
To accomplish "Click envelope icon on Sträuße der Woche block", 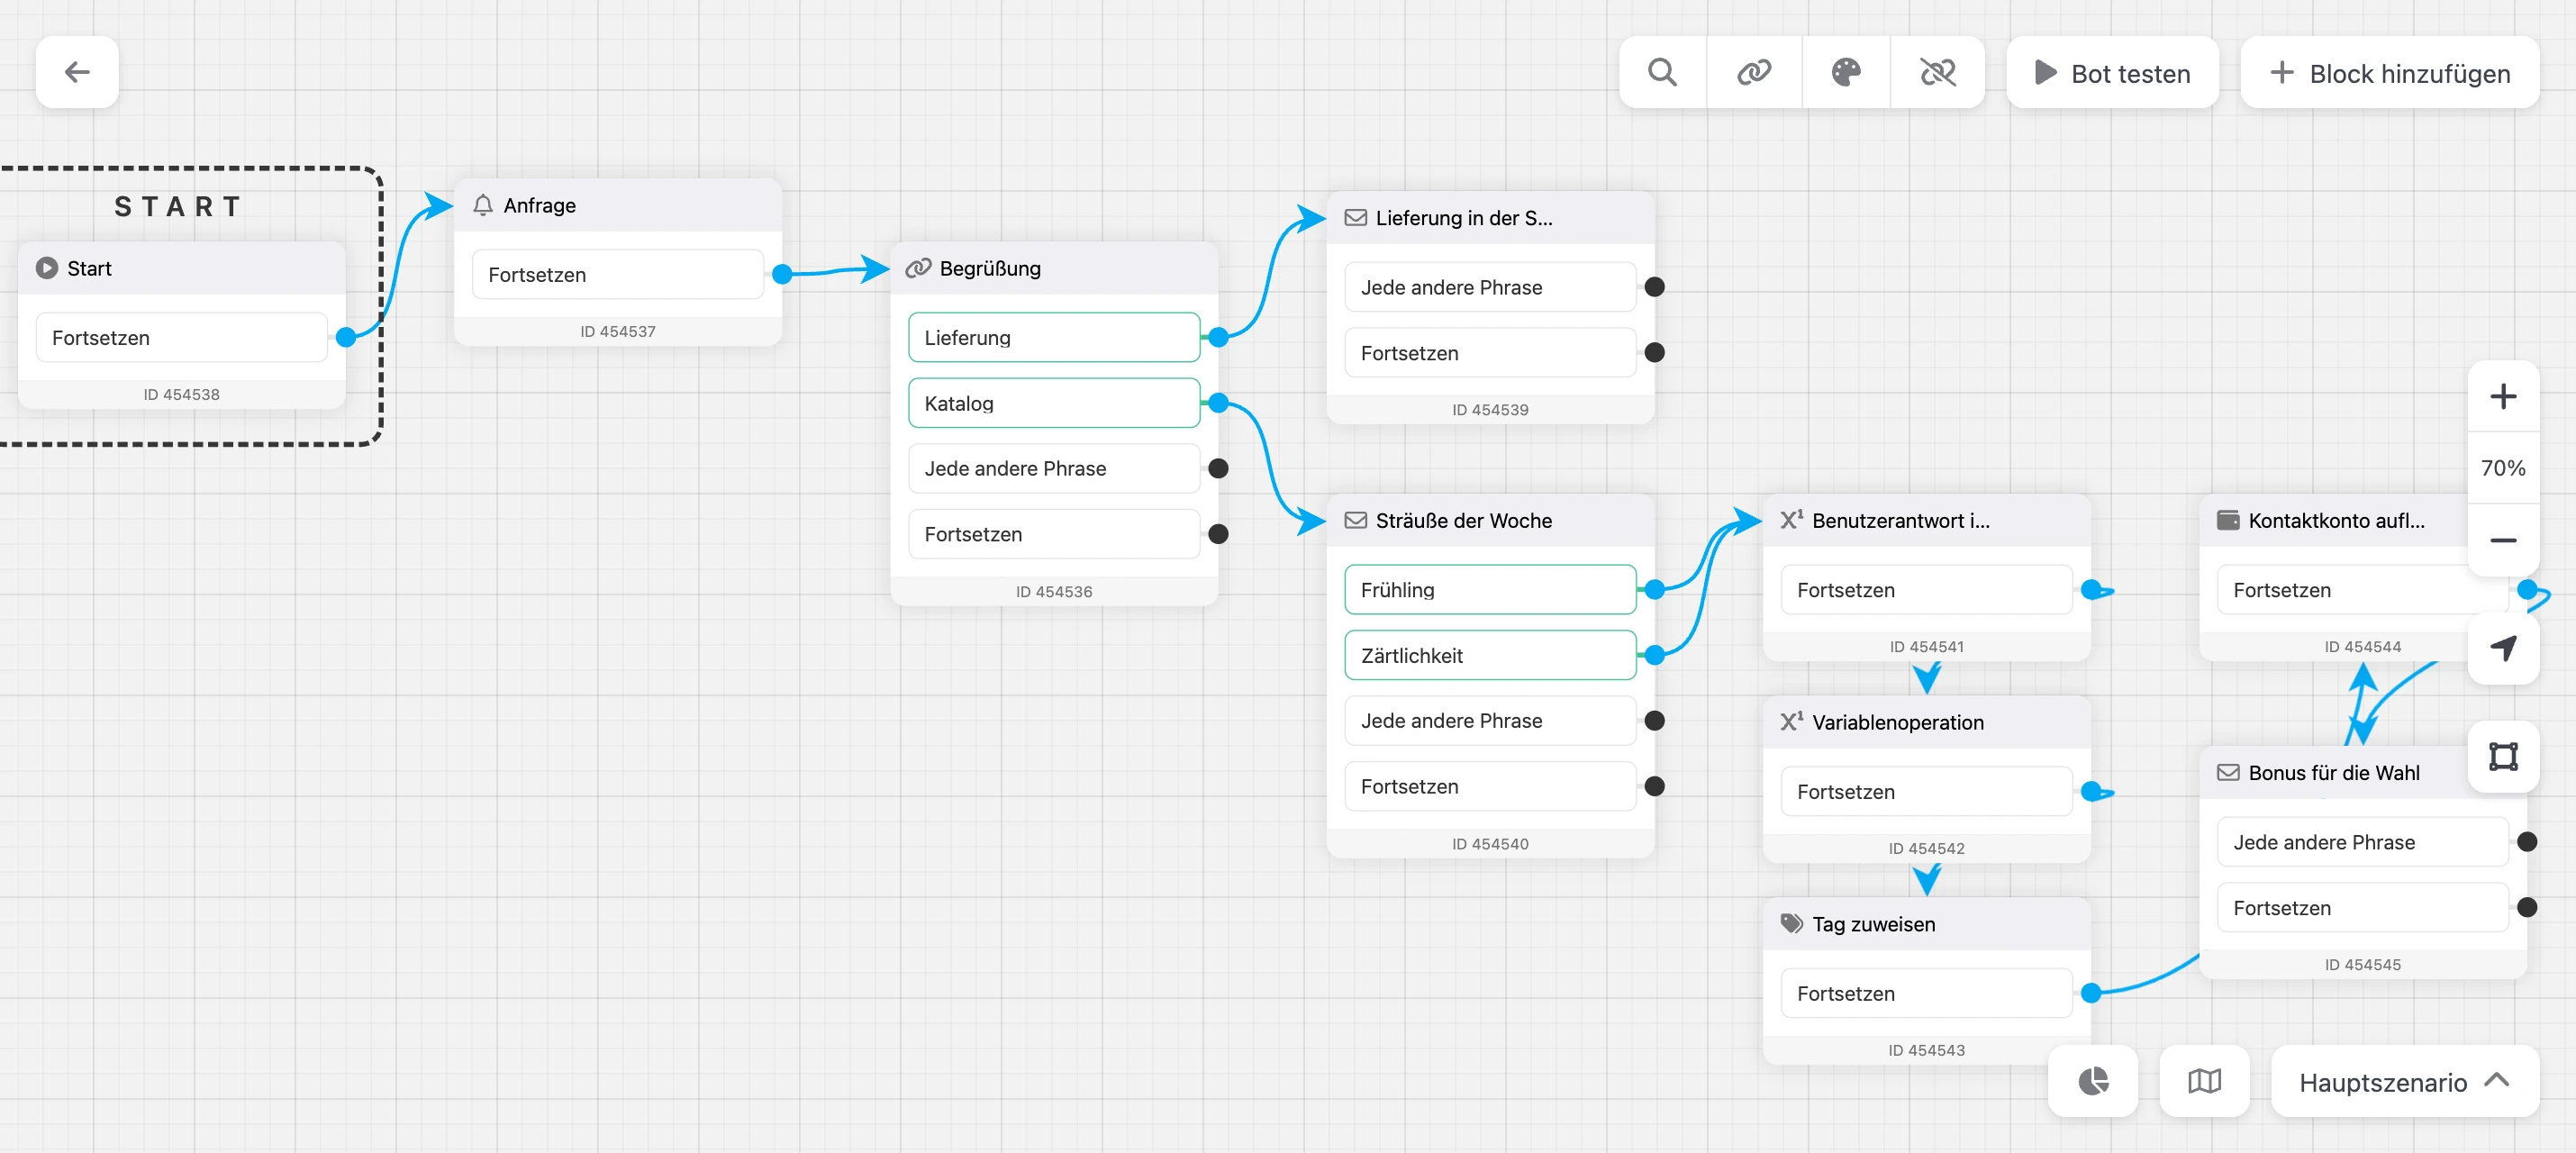I will [x=1355, y=520].
